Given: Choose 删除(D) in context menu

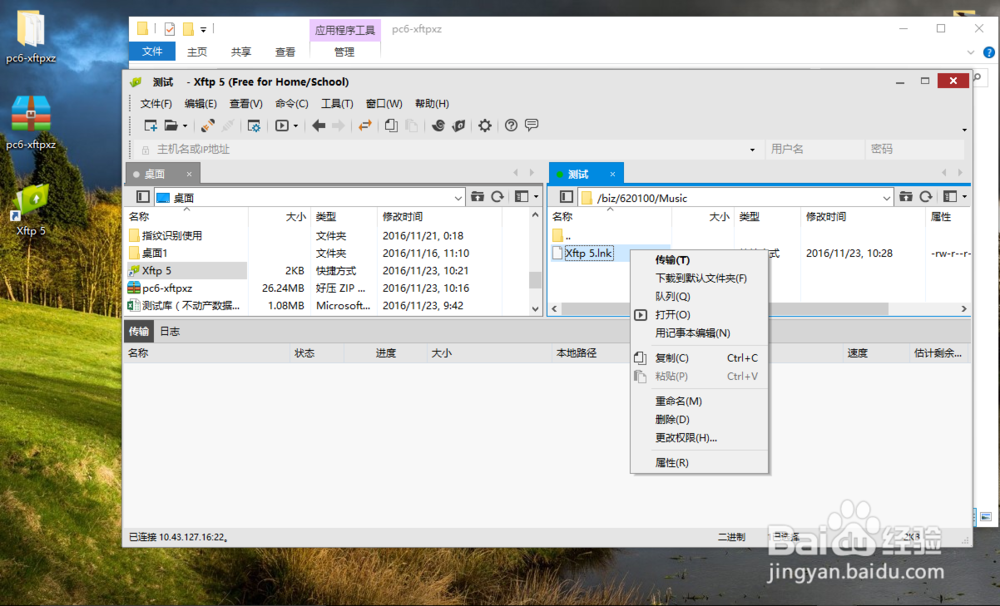Looking at the screenshot, I should pos(699,420).
